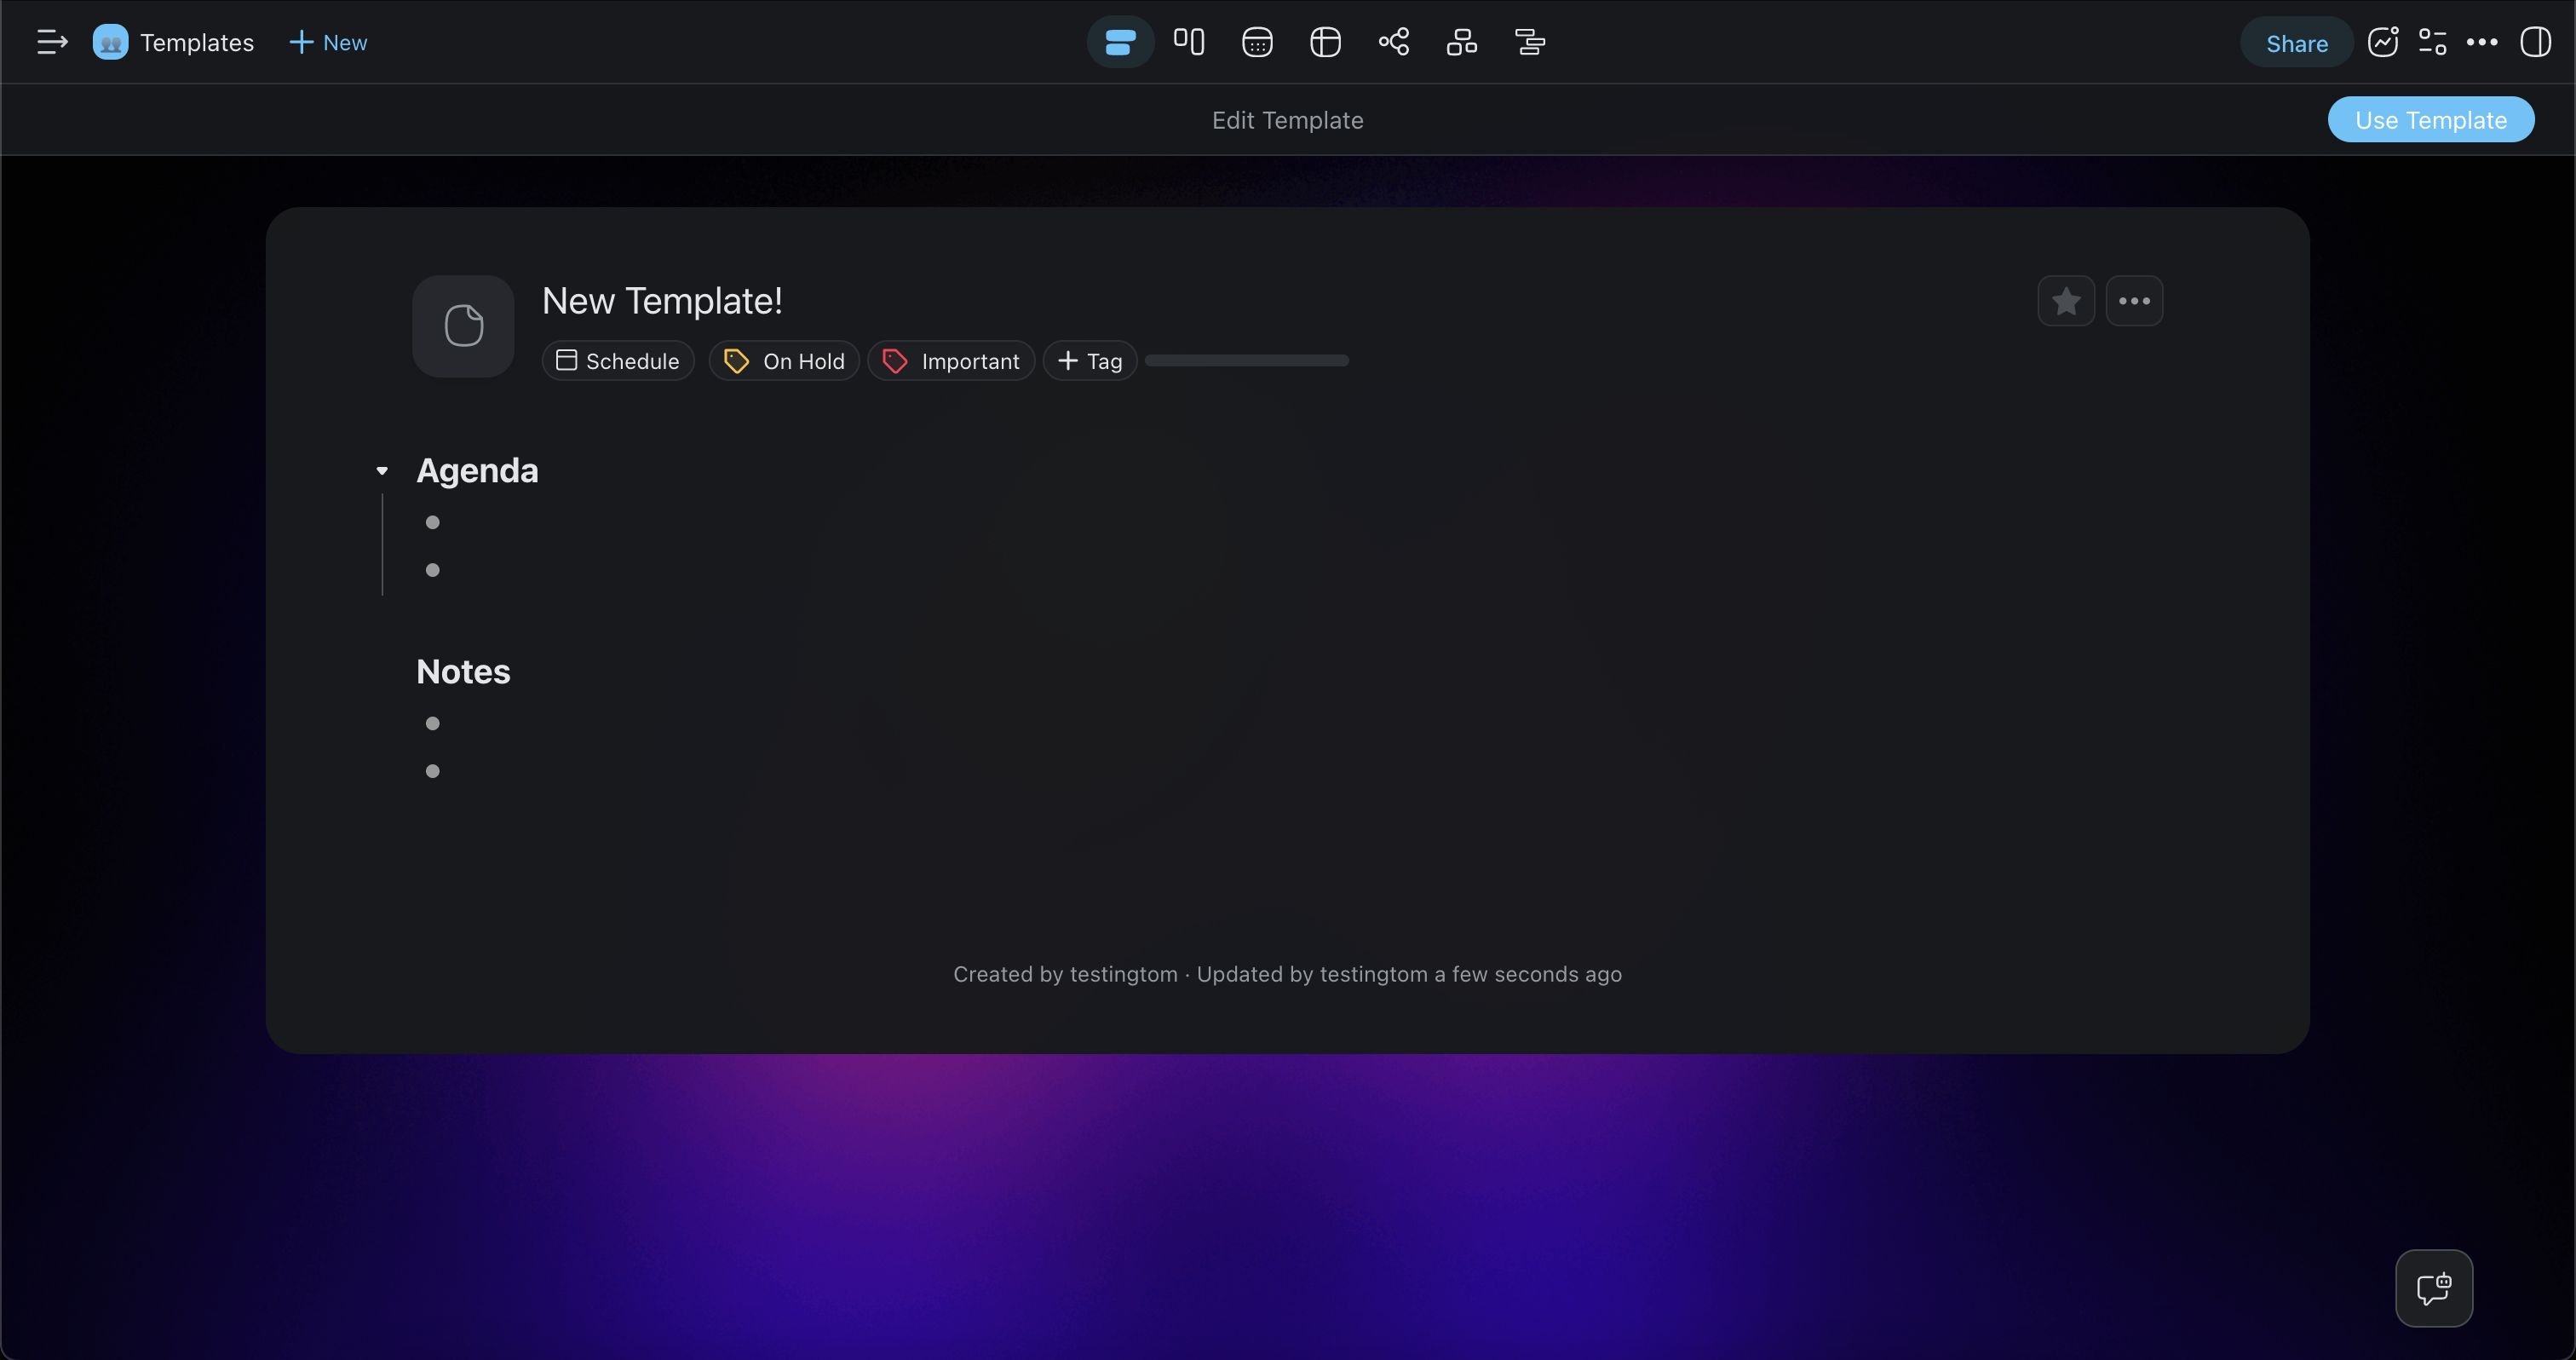2576x1360 pixels.
Task: Switch to hierarchy chart view icon
Action: 1461,42
